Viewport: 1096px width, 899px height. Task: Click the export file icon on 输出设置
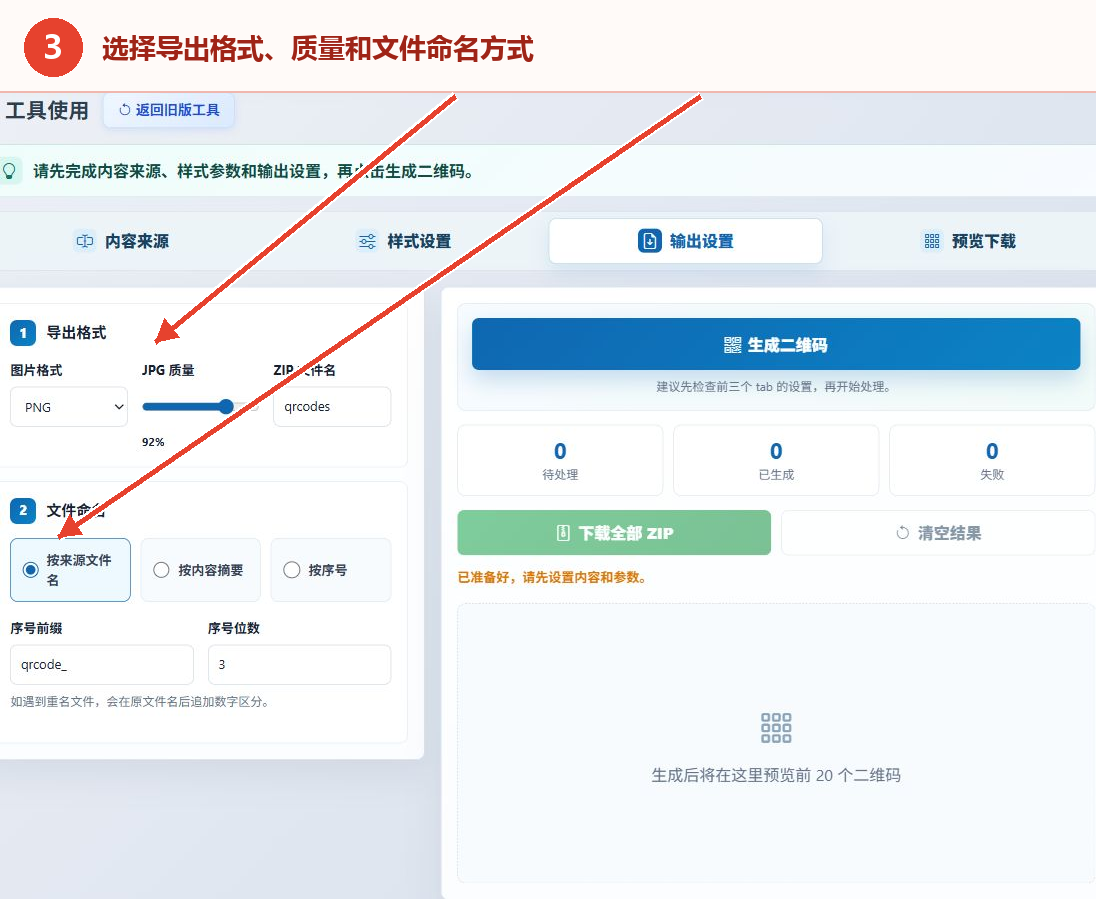coord(649,241)
